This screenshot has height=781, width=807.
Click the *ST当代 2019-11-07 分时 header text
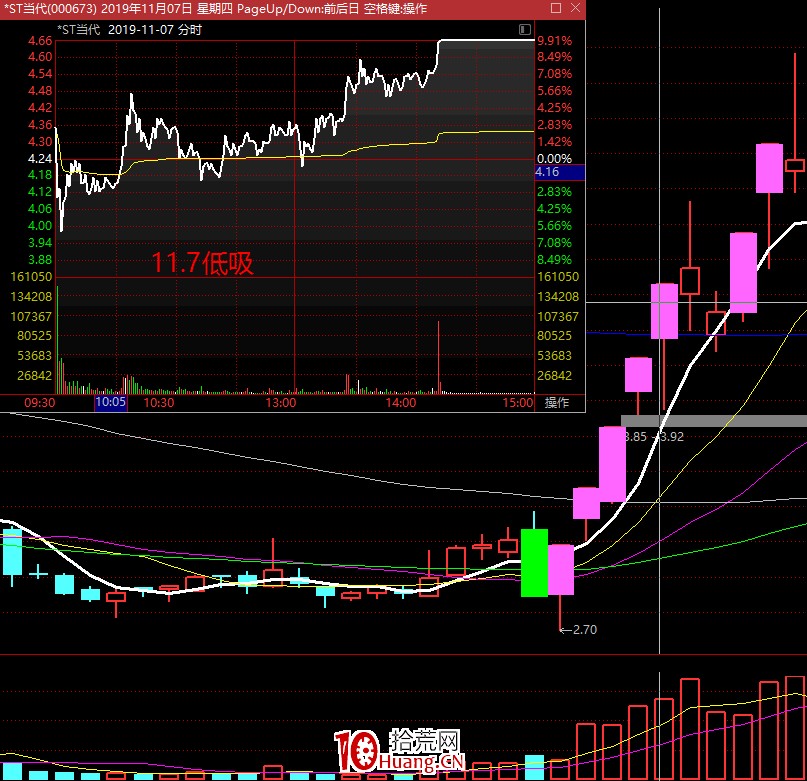pyautogui.click(x=129, y=30)
